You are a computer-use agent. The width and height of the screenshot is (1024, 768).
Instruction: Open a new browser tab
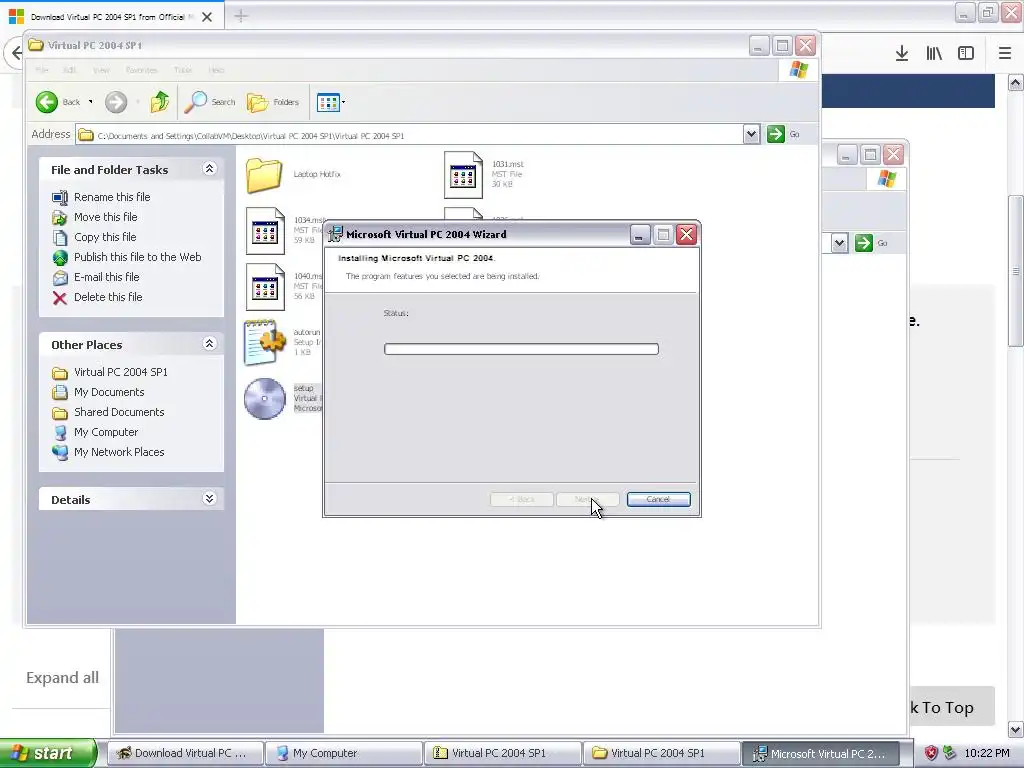pyautogui.click(x=241, y=16)
